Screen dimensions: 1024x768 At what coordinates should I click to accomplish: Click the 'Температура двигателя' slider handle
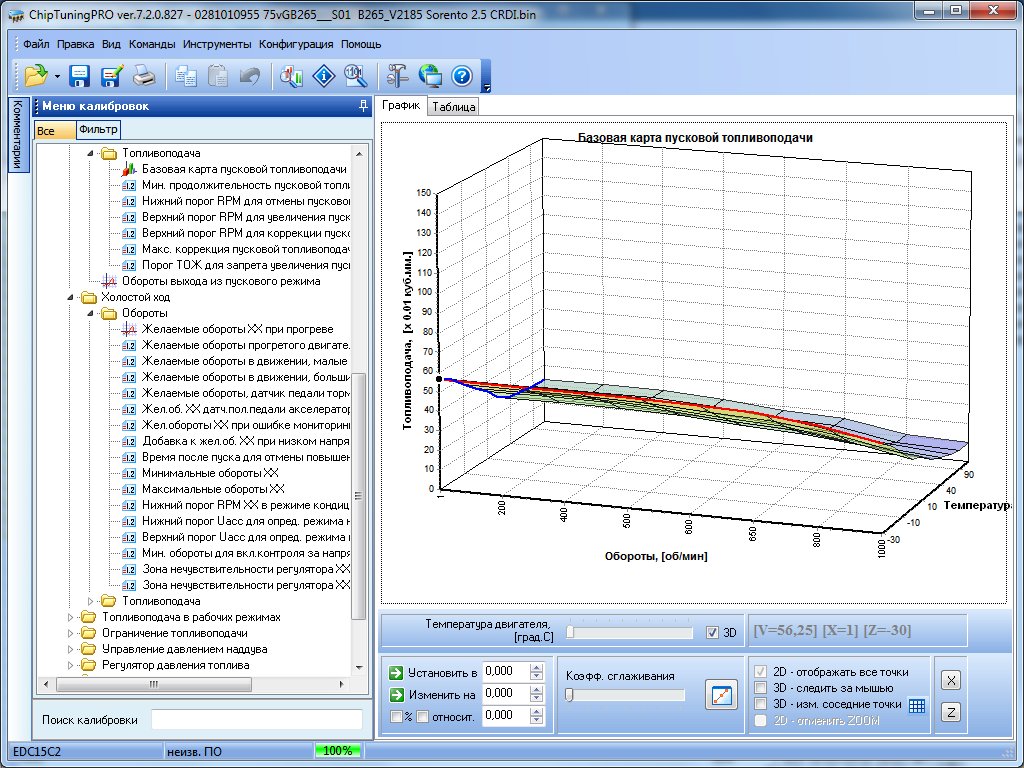point(570,632)
